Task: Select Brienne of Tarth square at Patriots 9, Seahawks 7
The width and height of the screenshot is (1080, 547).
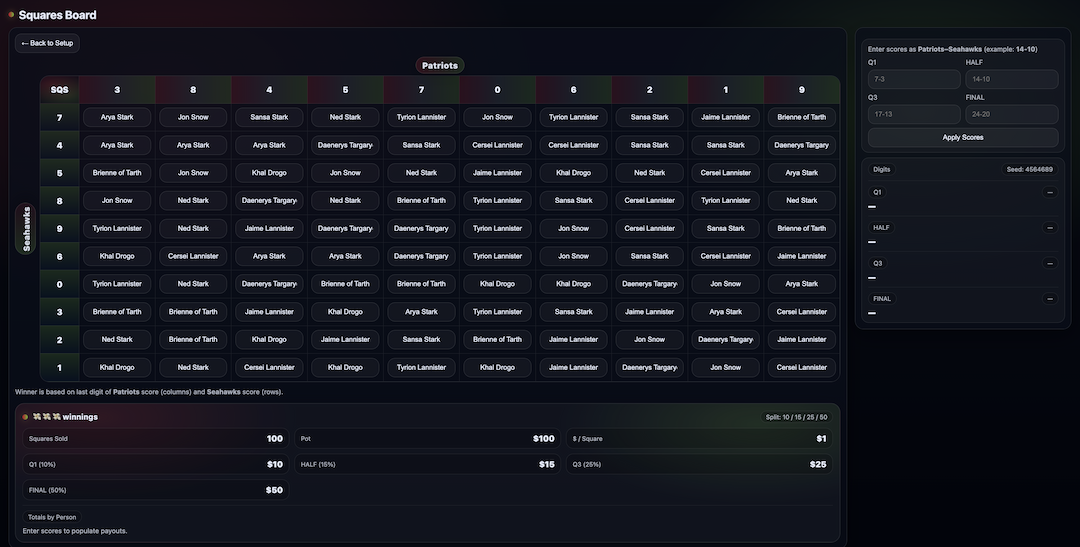Action: 802,117
